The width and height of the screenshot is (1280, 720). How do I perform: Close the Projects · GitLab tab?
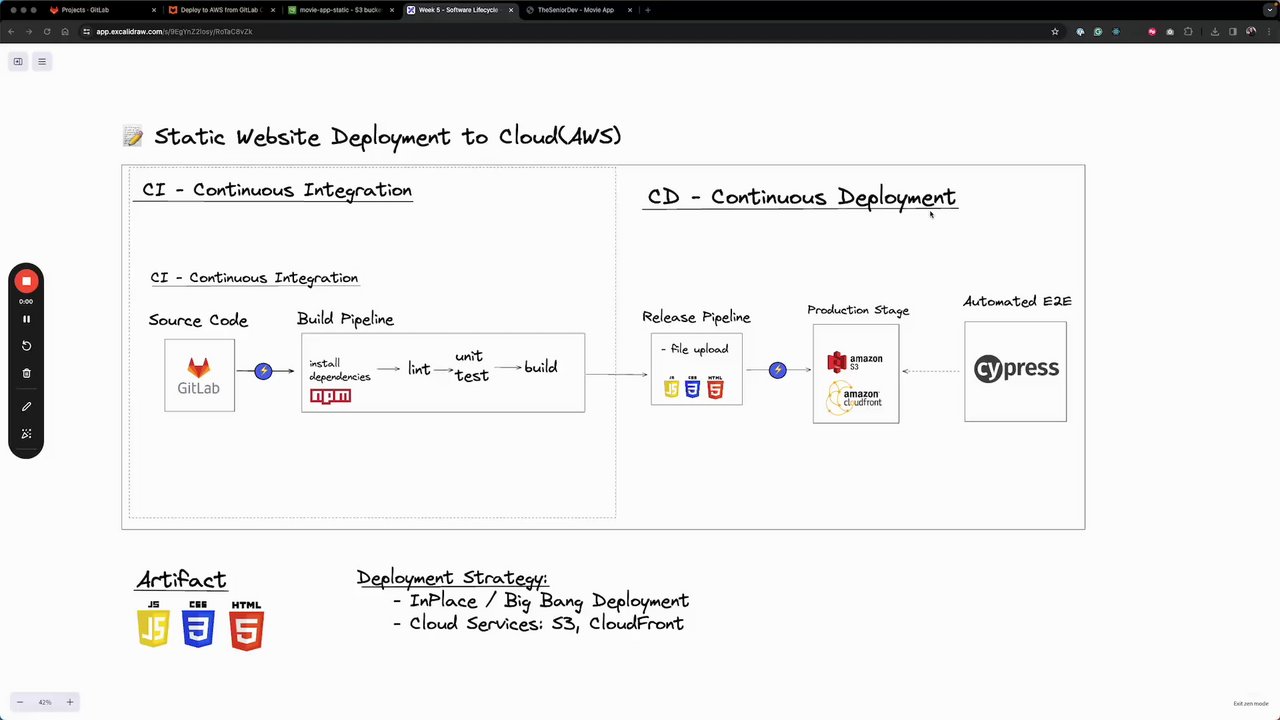(x=154, y=10)
